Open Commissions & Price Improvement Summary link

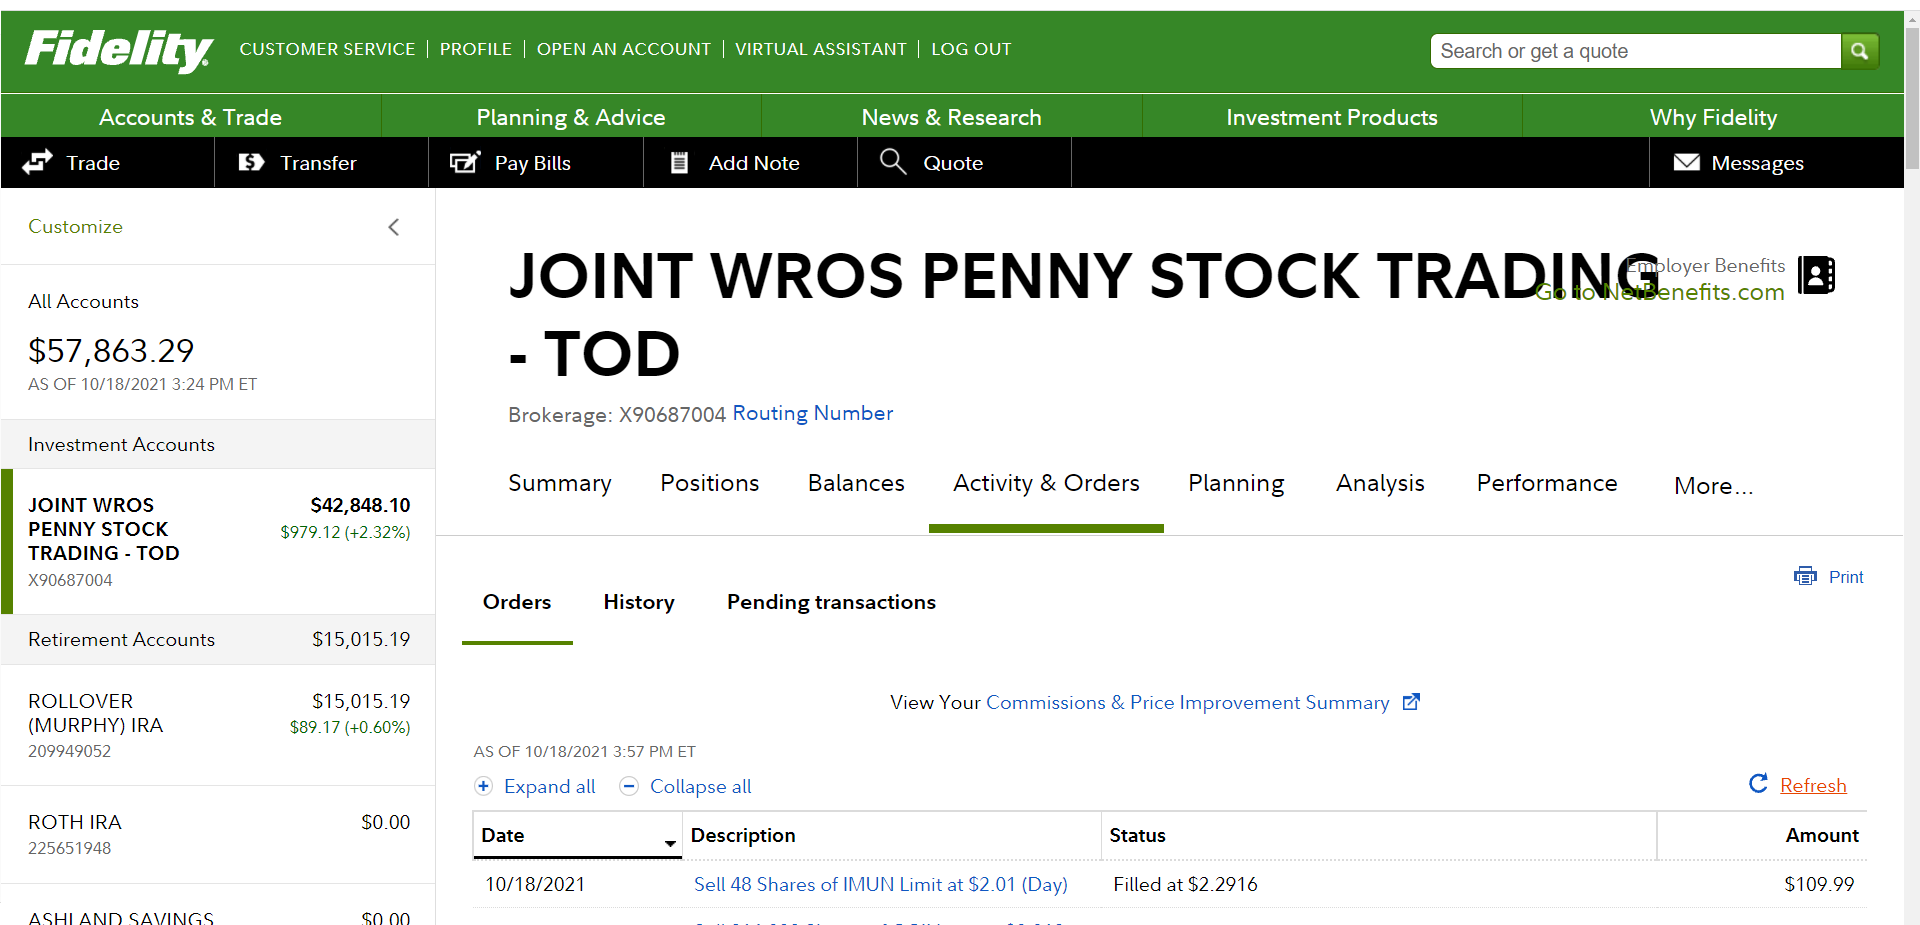click(x=1188, y=702)
